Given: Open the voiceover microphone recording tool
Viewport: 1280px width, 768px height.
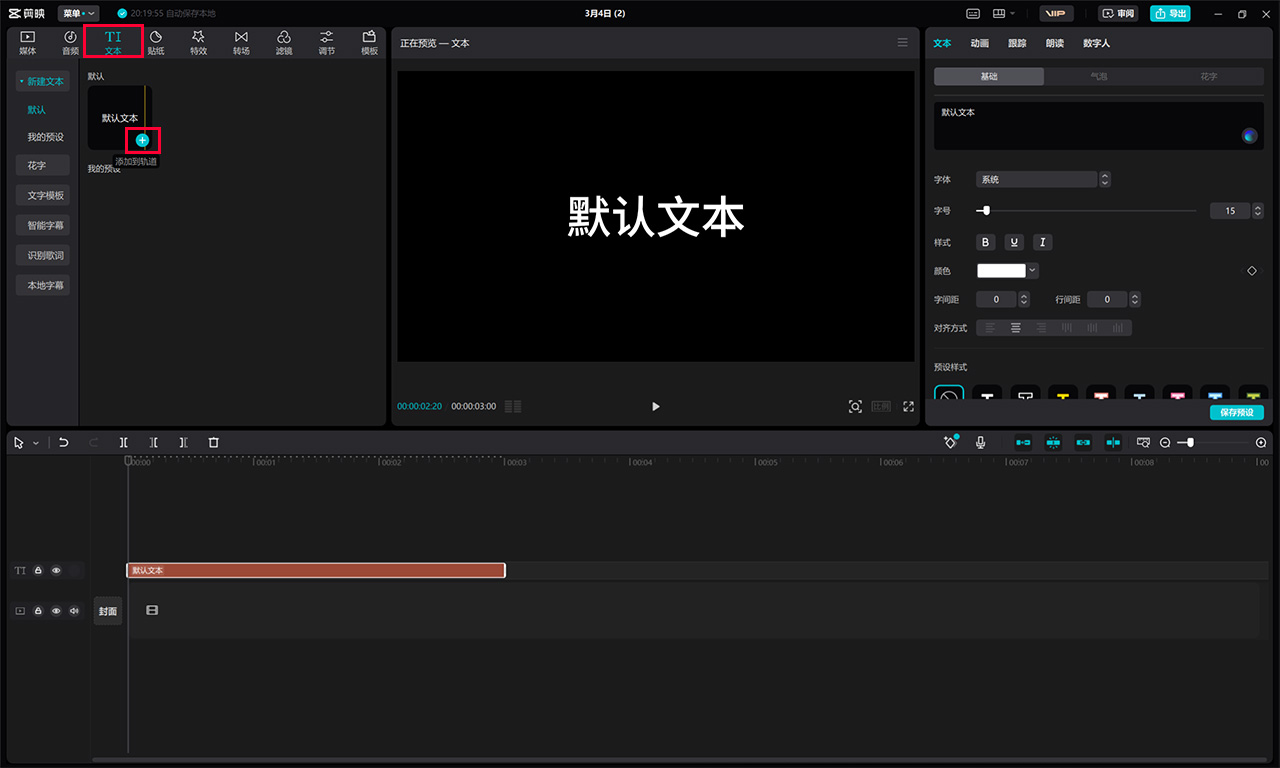Looking at the screenshot, I should click(981, 442).
